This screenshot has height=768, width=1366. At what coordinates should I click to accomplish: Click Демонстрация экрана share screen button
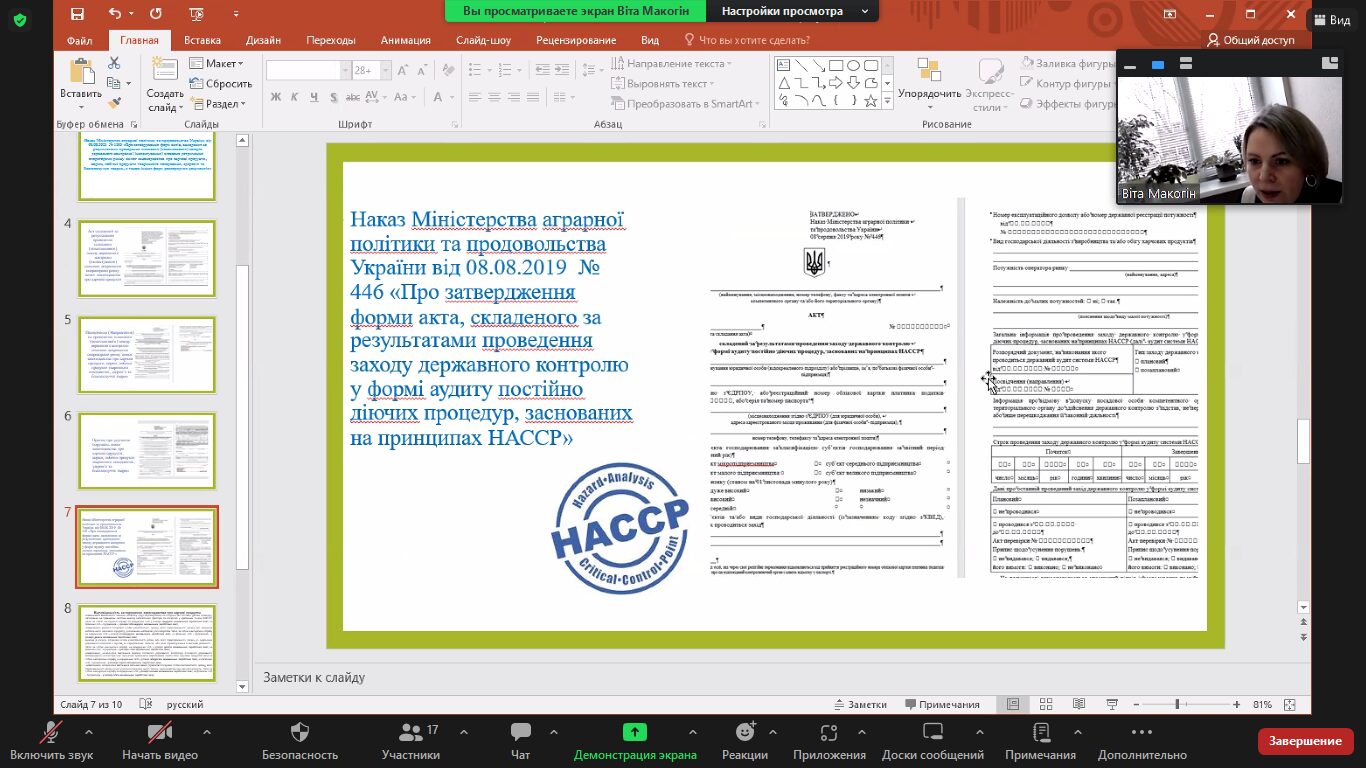point(635,741)
